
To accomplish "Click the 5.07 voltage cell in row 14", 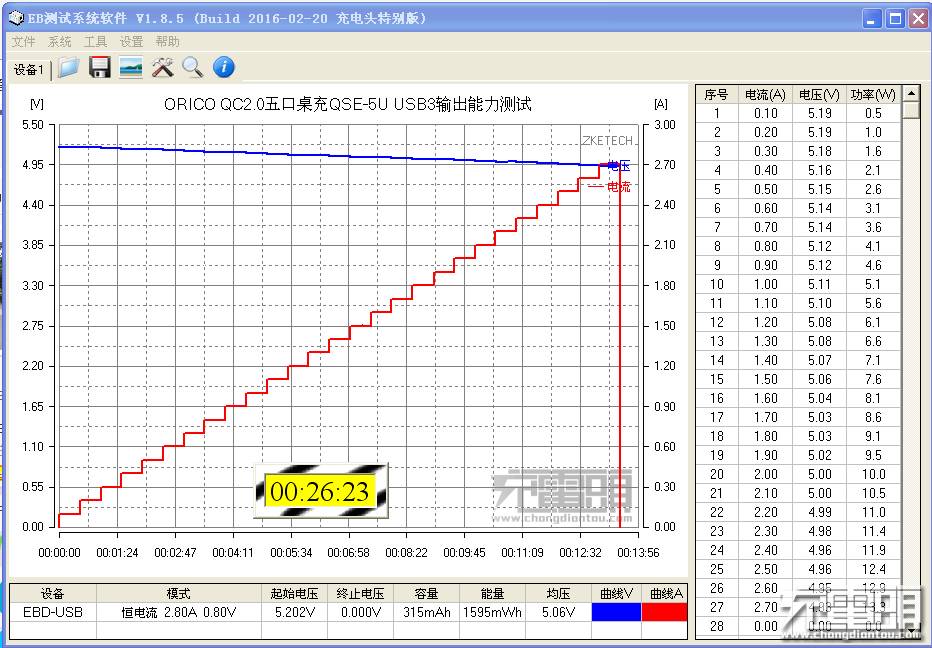I will tap(820, 360).
